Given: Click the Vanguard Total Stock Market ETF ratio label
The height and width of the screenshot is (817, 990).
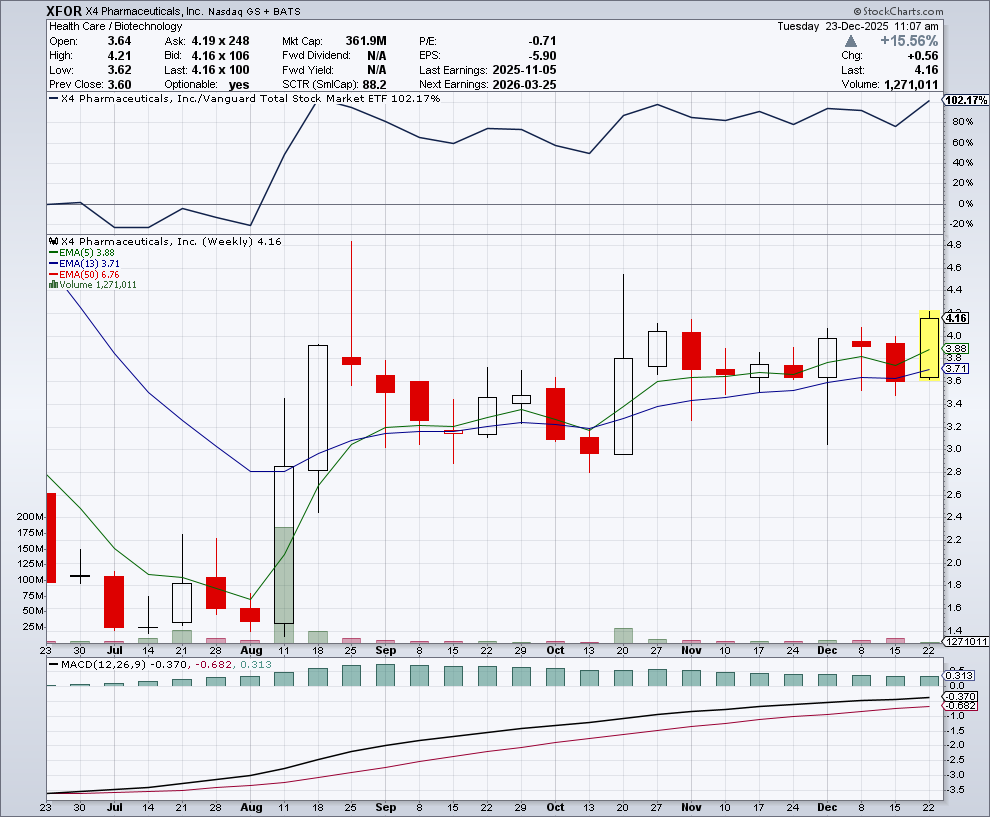Looking at the screenshot, I should click(251, 98).
